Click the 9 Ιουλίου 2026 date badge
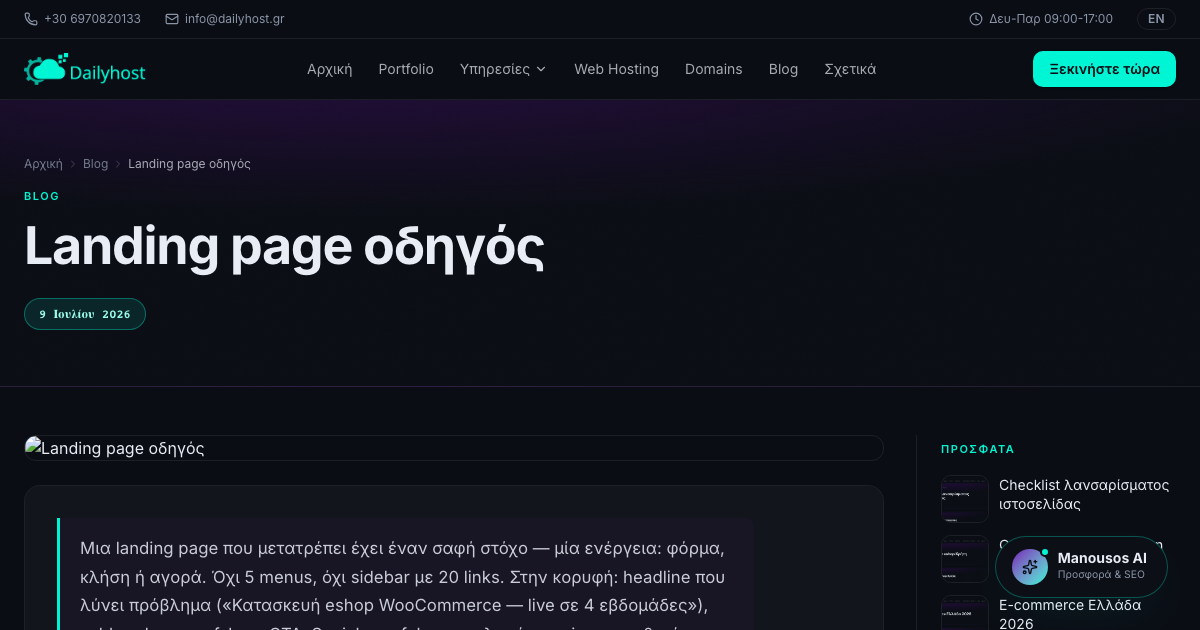This screenshot has width=1200, height=630. pyautogui.click(x=85, y=314)
